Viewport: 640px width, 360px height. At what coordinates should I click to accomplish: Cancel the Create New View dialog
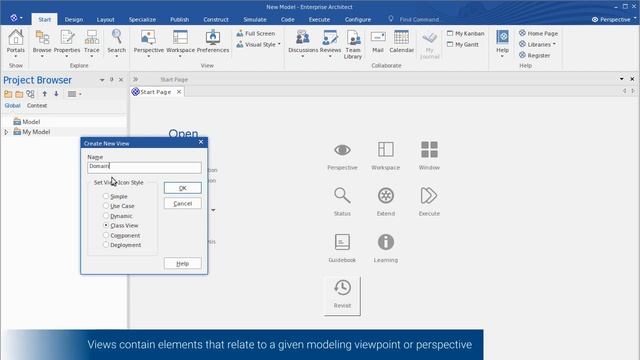(182, 204)
